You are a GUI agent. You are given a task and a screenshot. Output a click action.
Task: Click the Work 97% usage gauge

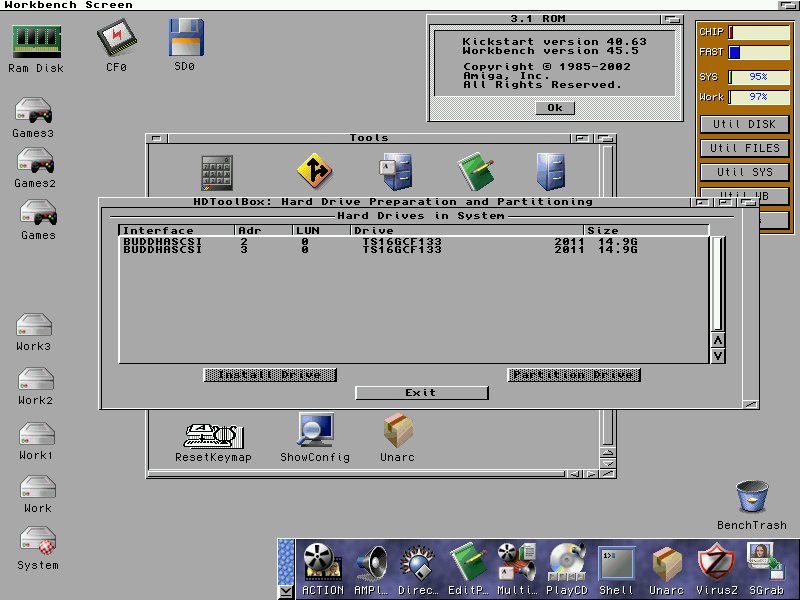pos(759,97)
